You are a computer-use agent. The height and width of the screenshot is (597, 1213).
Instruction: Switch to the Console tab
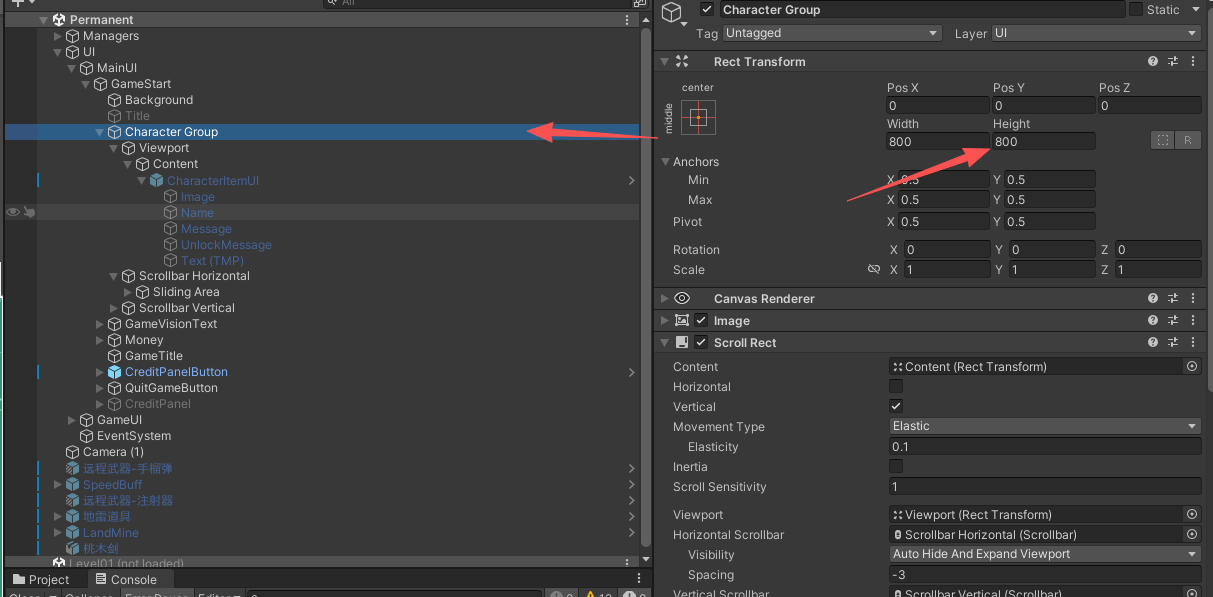[126, 580]
